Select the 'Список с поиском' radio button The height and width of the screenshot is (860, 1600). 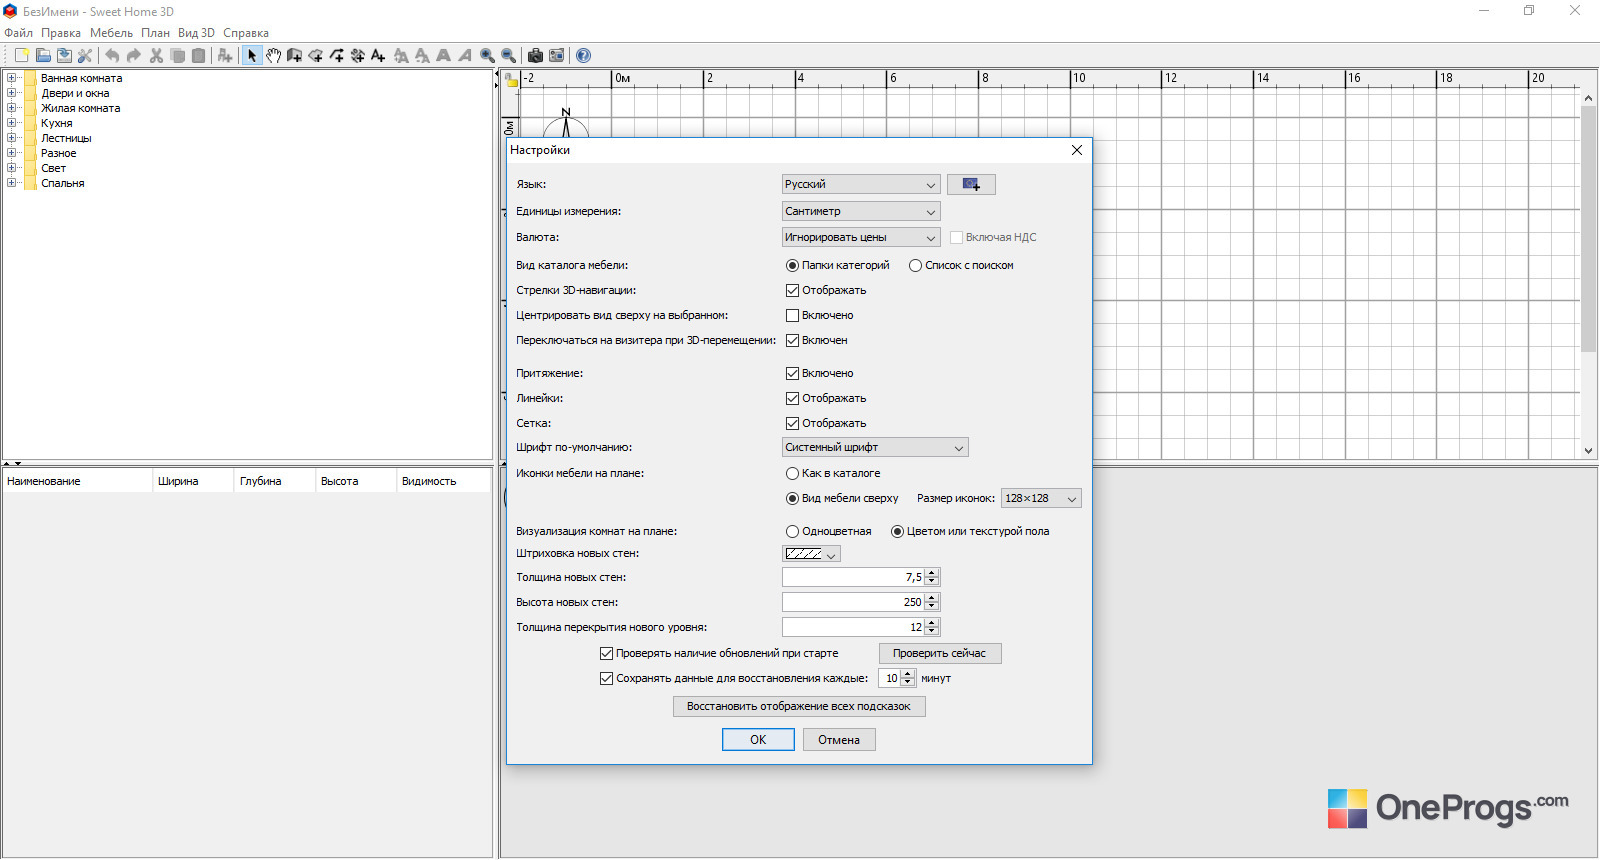(x=915, y=266)
